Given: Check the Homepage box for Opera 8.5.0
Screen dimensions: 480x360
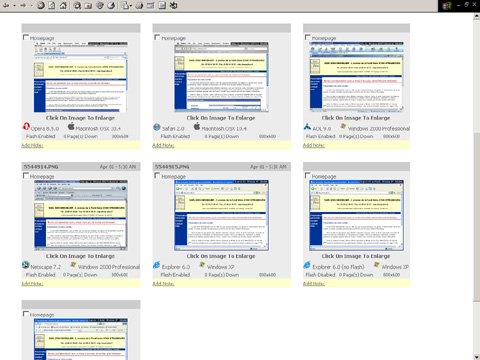Looking at the screenshot, I should pyautogui.click(x=26, y=37).
